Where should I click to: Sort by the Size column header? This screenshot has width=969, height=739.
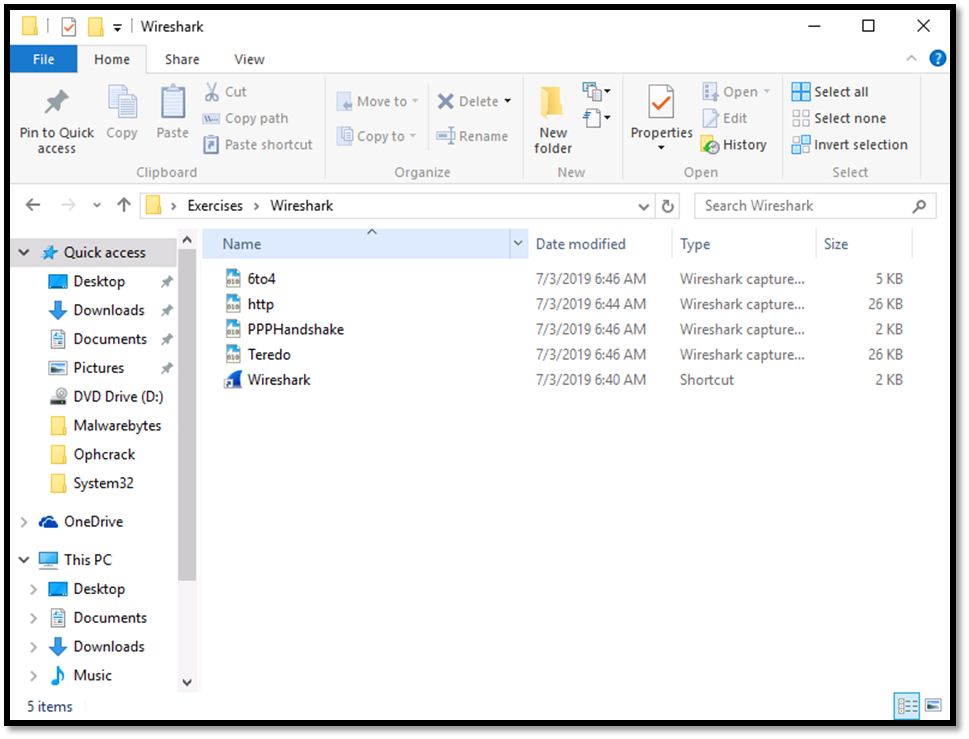[x=836, y=244]
